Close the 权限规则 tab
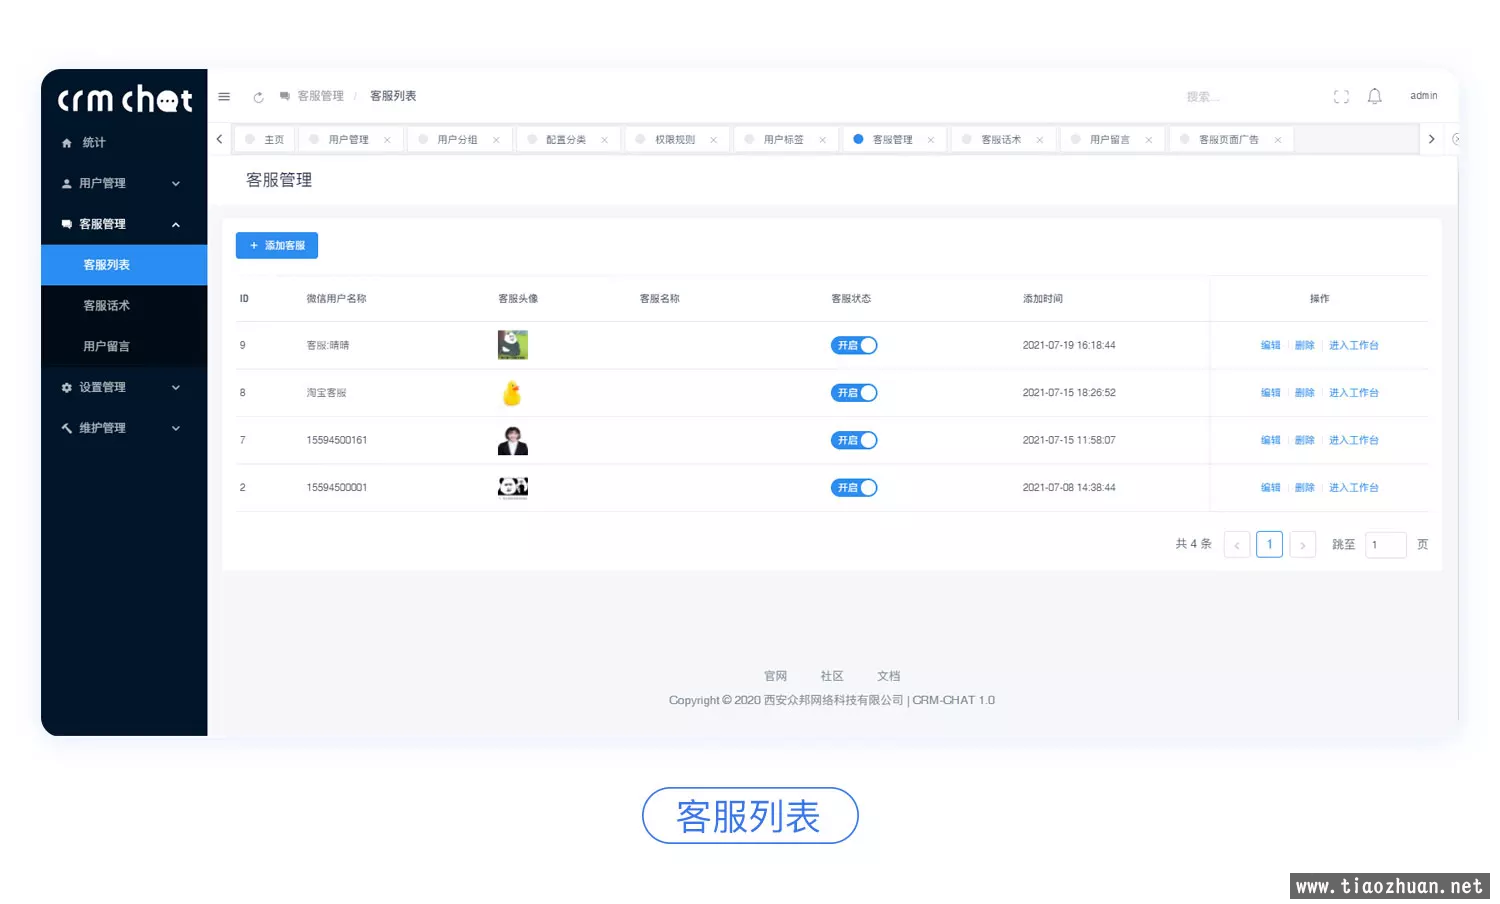The image size is (1500, 904). [714, 140]
